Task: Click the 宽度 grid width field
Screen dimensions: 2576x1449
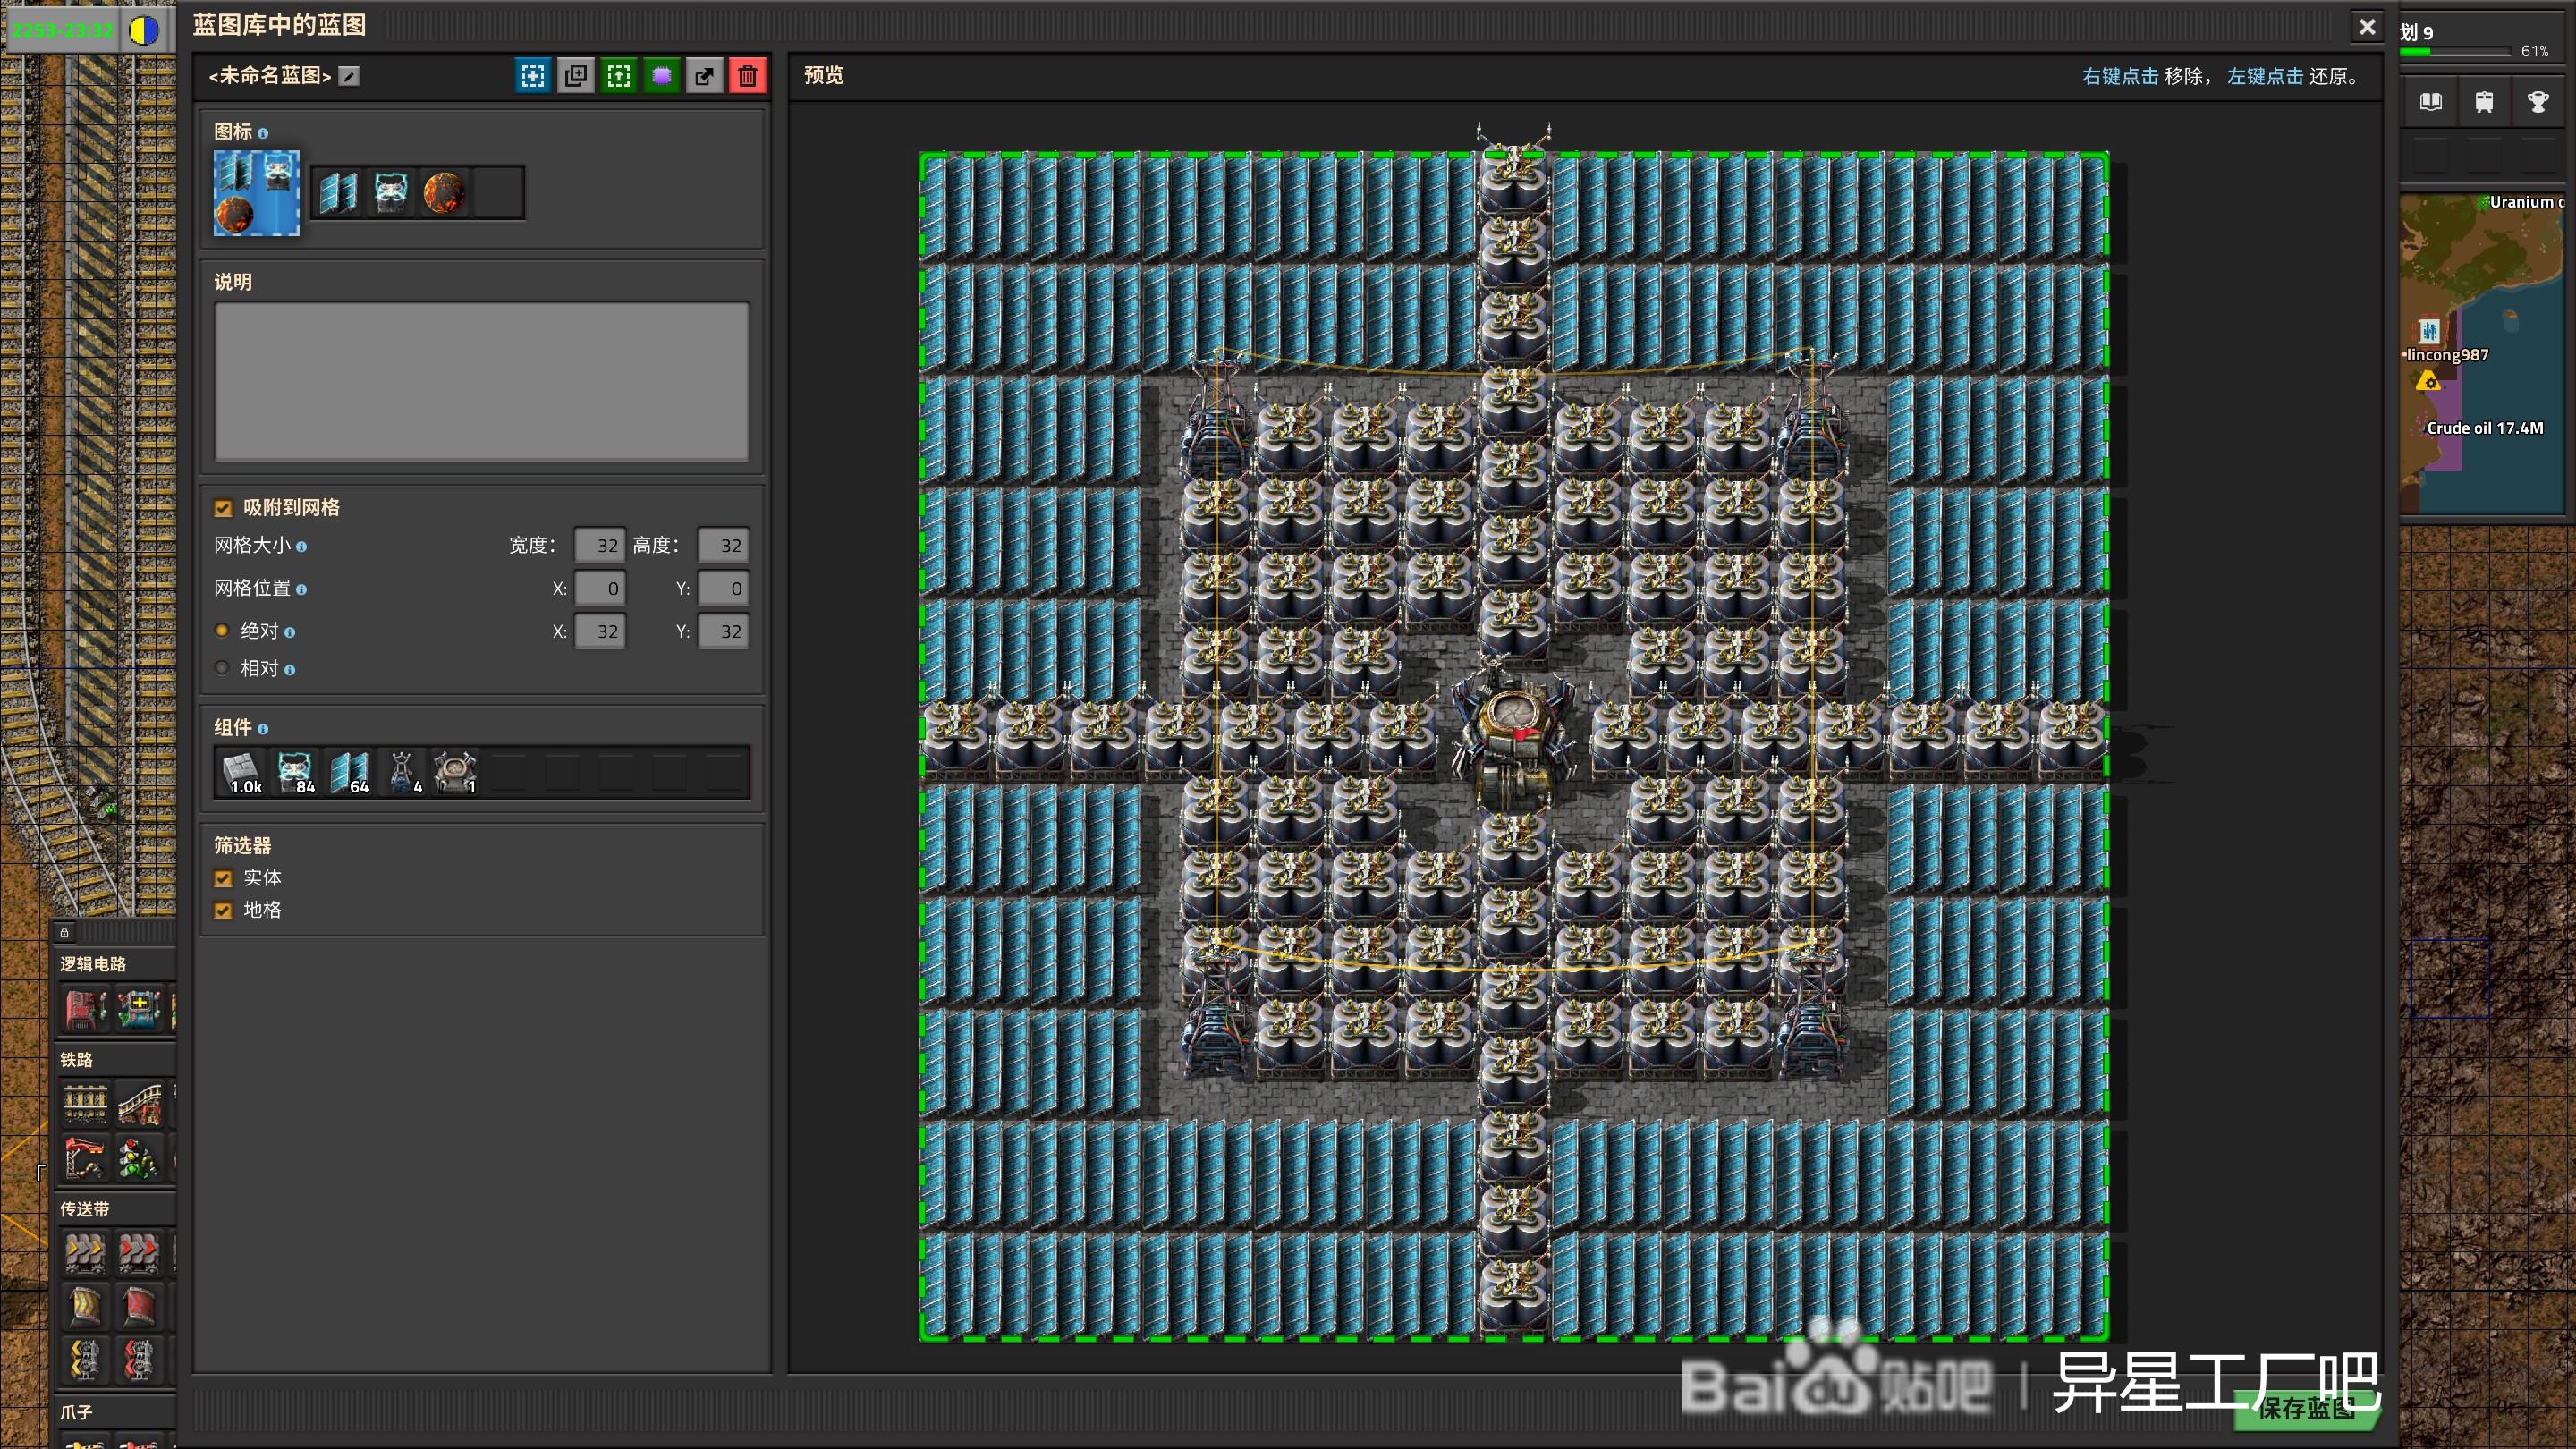Action: (600, 545)
